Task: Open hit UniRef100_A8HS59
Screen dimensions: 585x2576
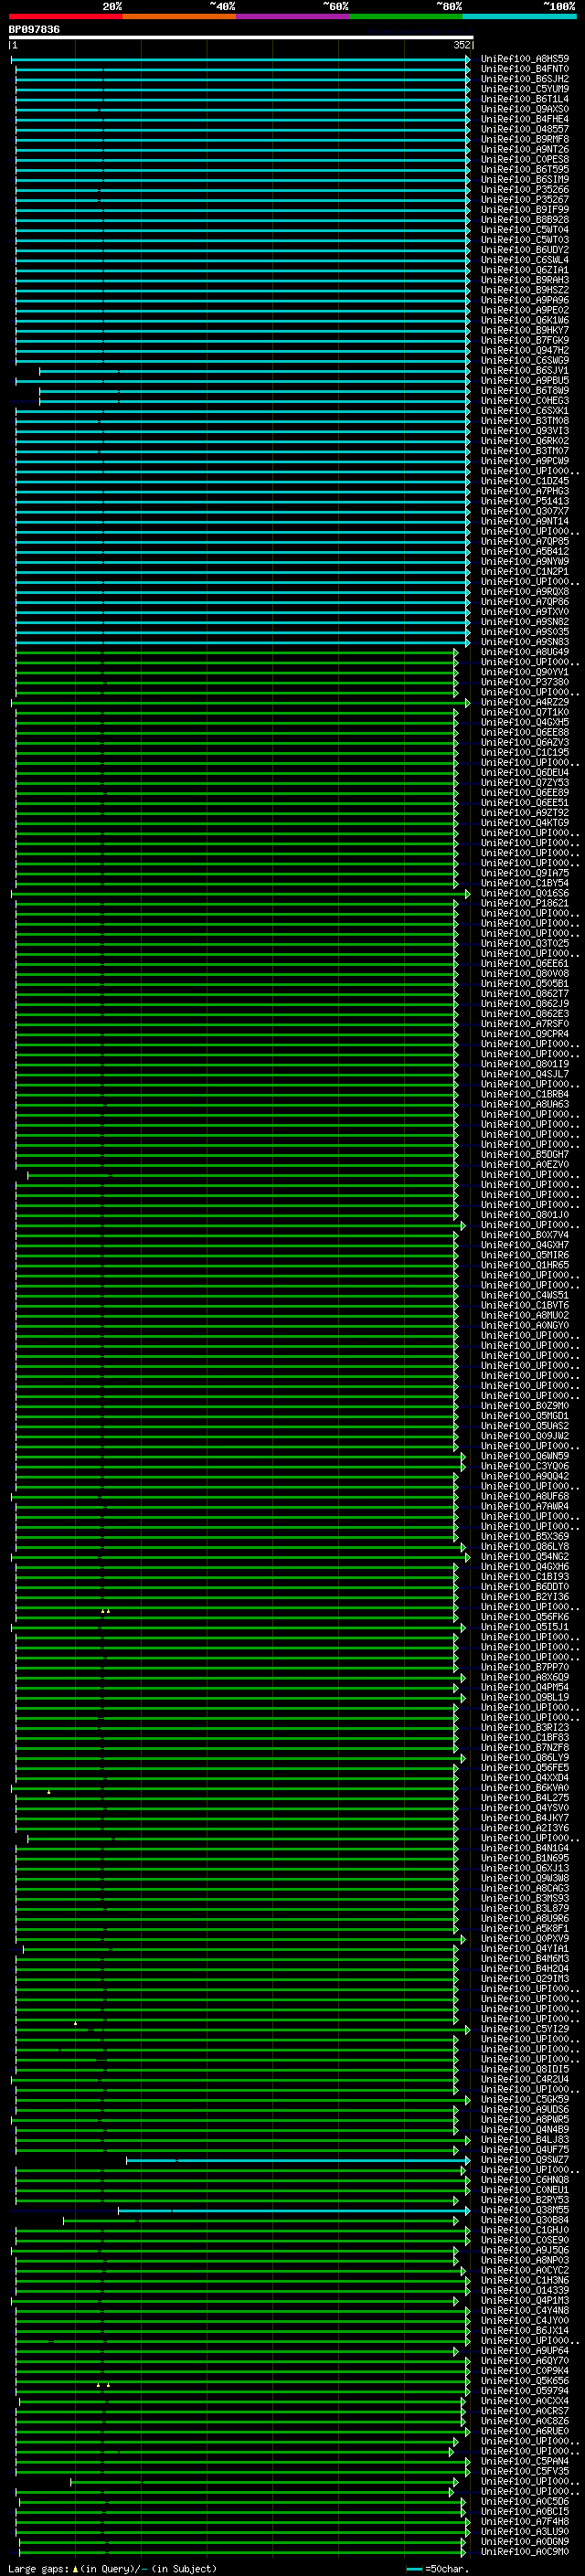Action: (525, 59)
